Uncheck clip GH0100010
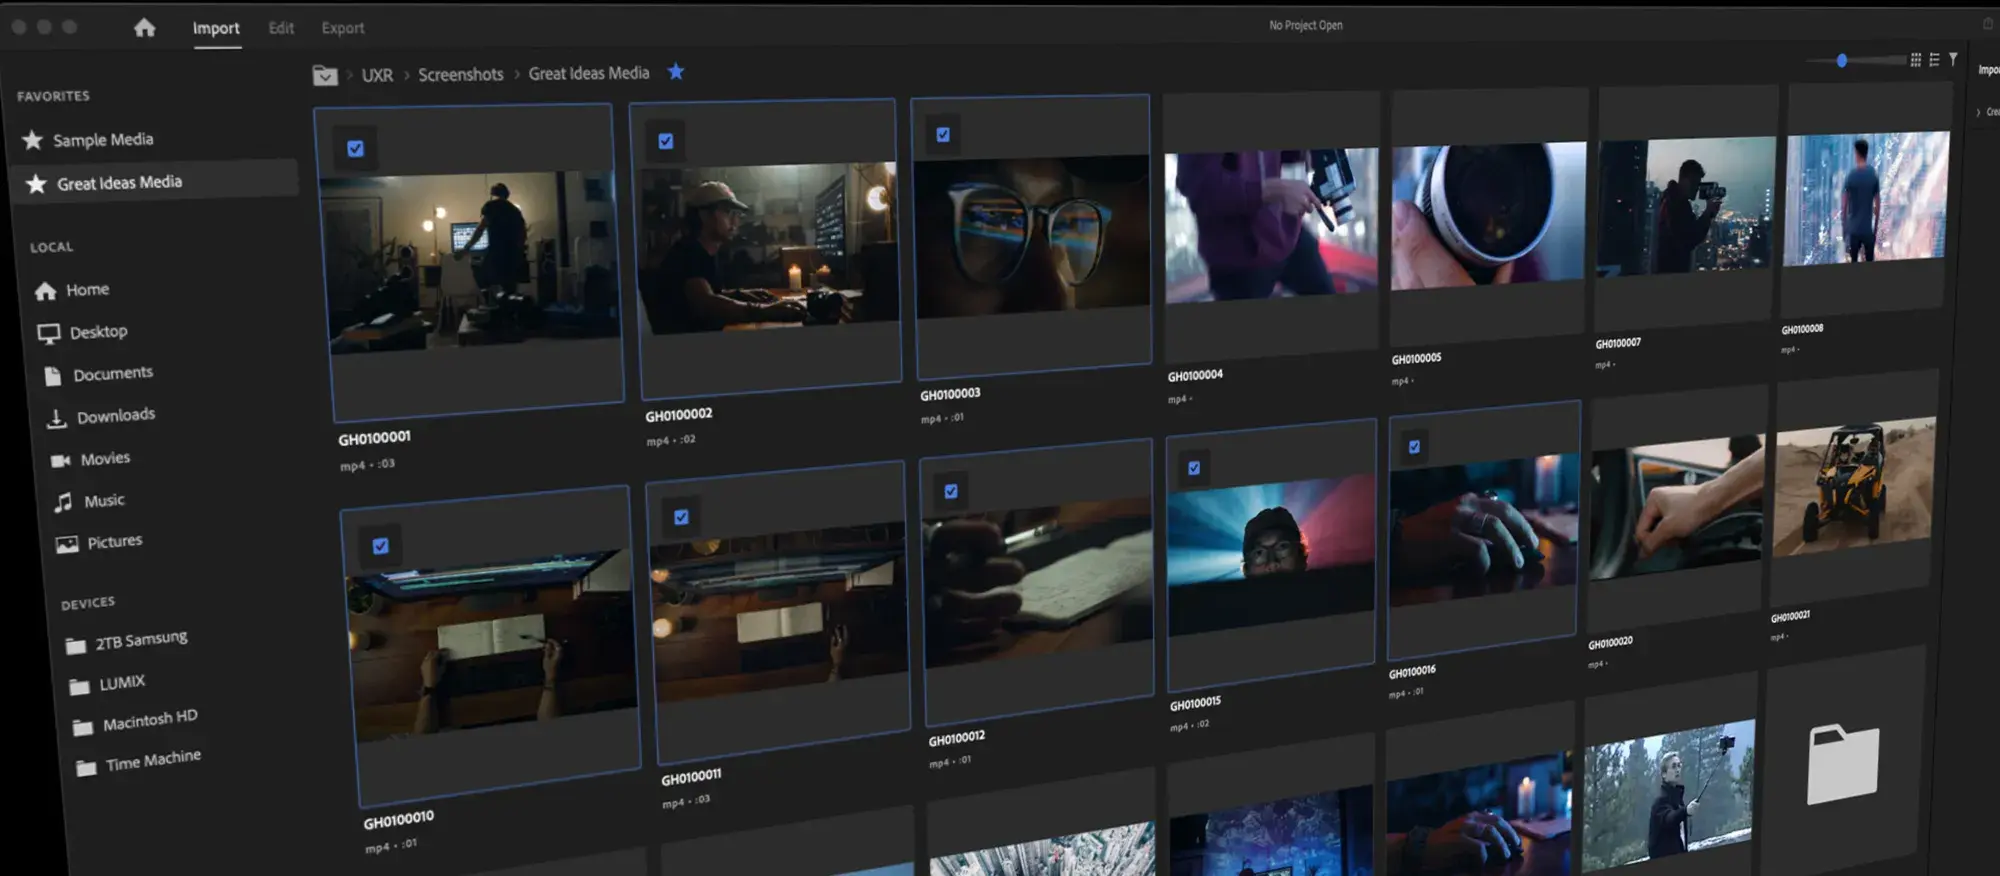Screen dimensions: 2000x876 [381, 546]
